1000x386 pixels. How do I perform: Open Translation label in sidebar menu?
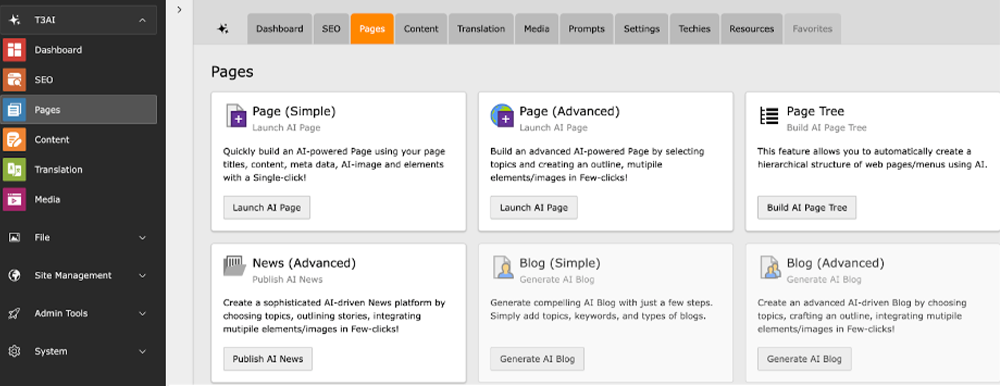pos(58,170)
